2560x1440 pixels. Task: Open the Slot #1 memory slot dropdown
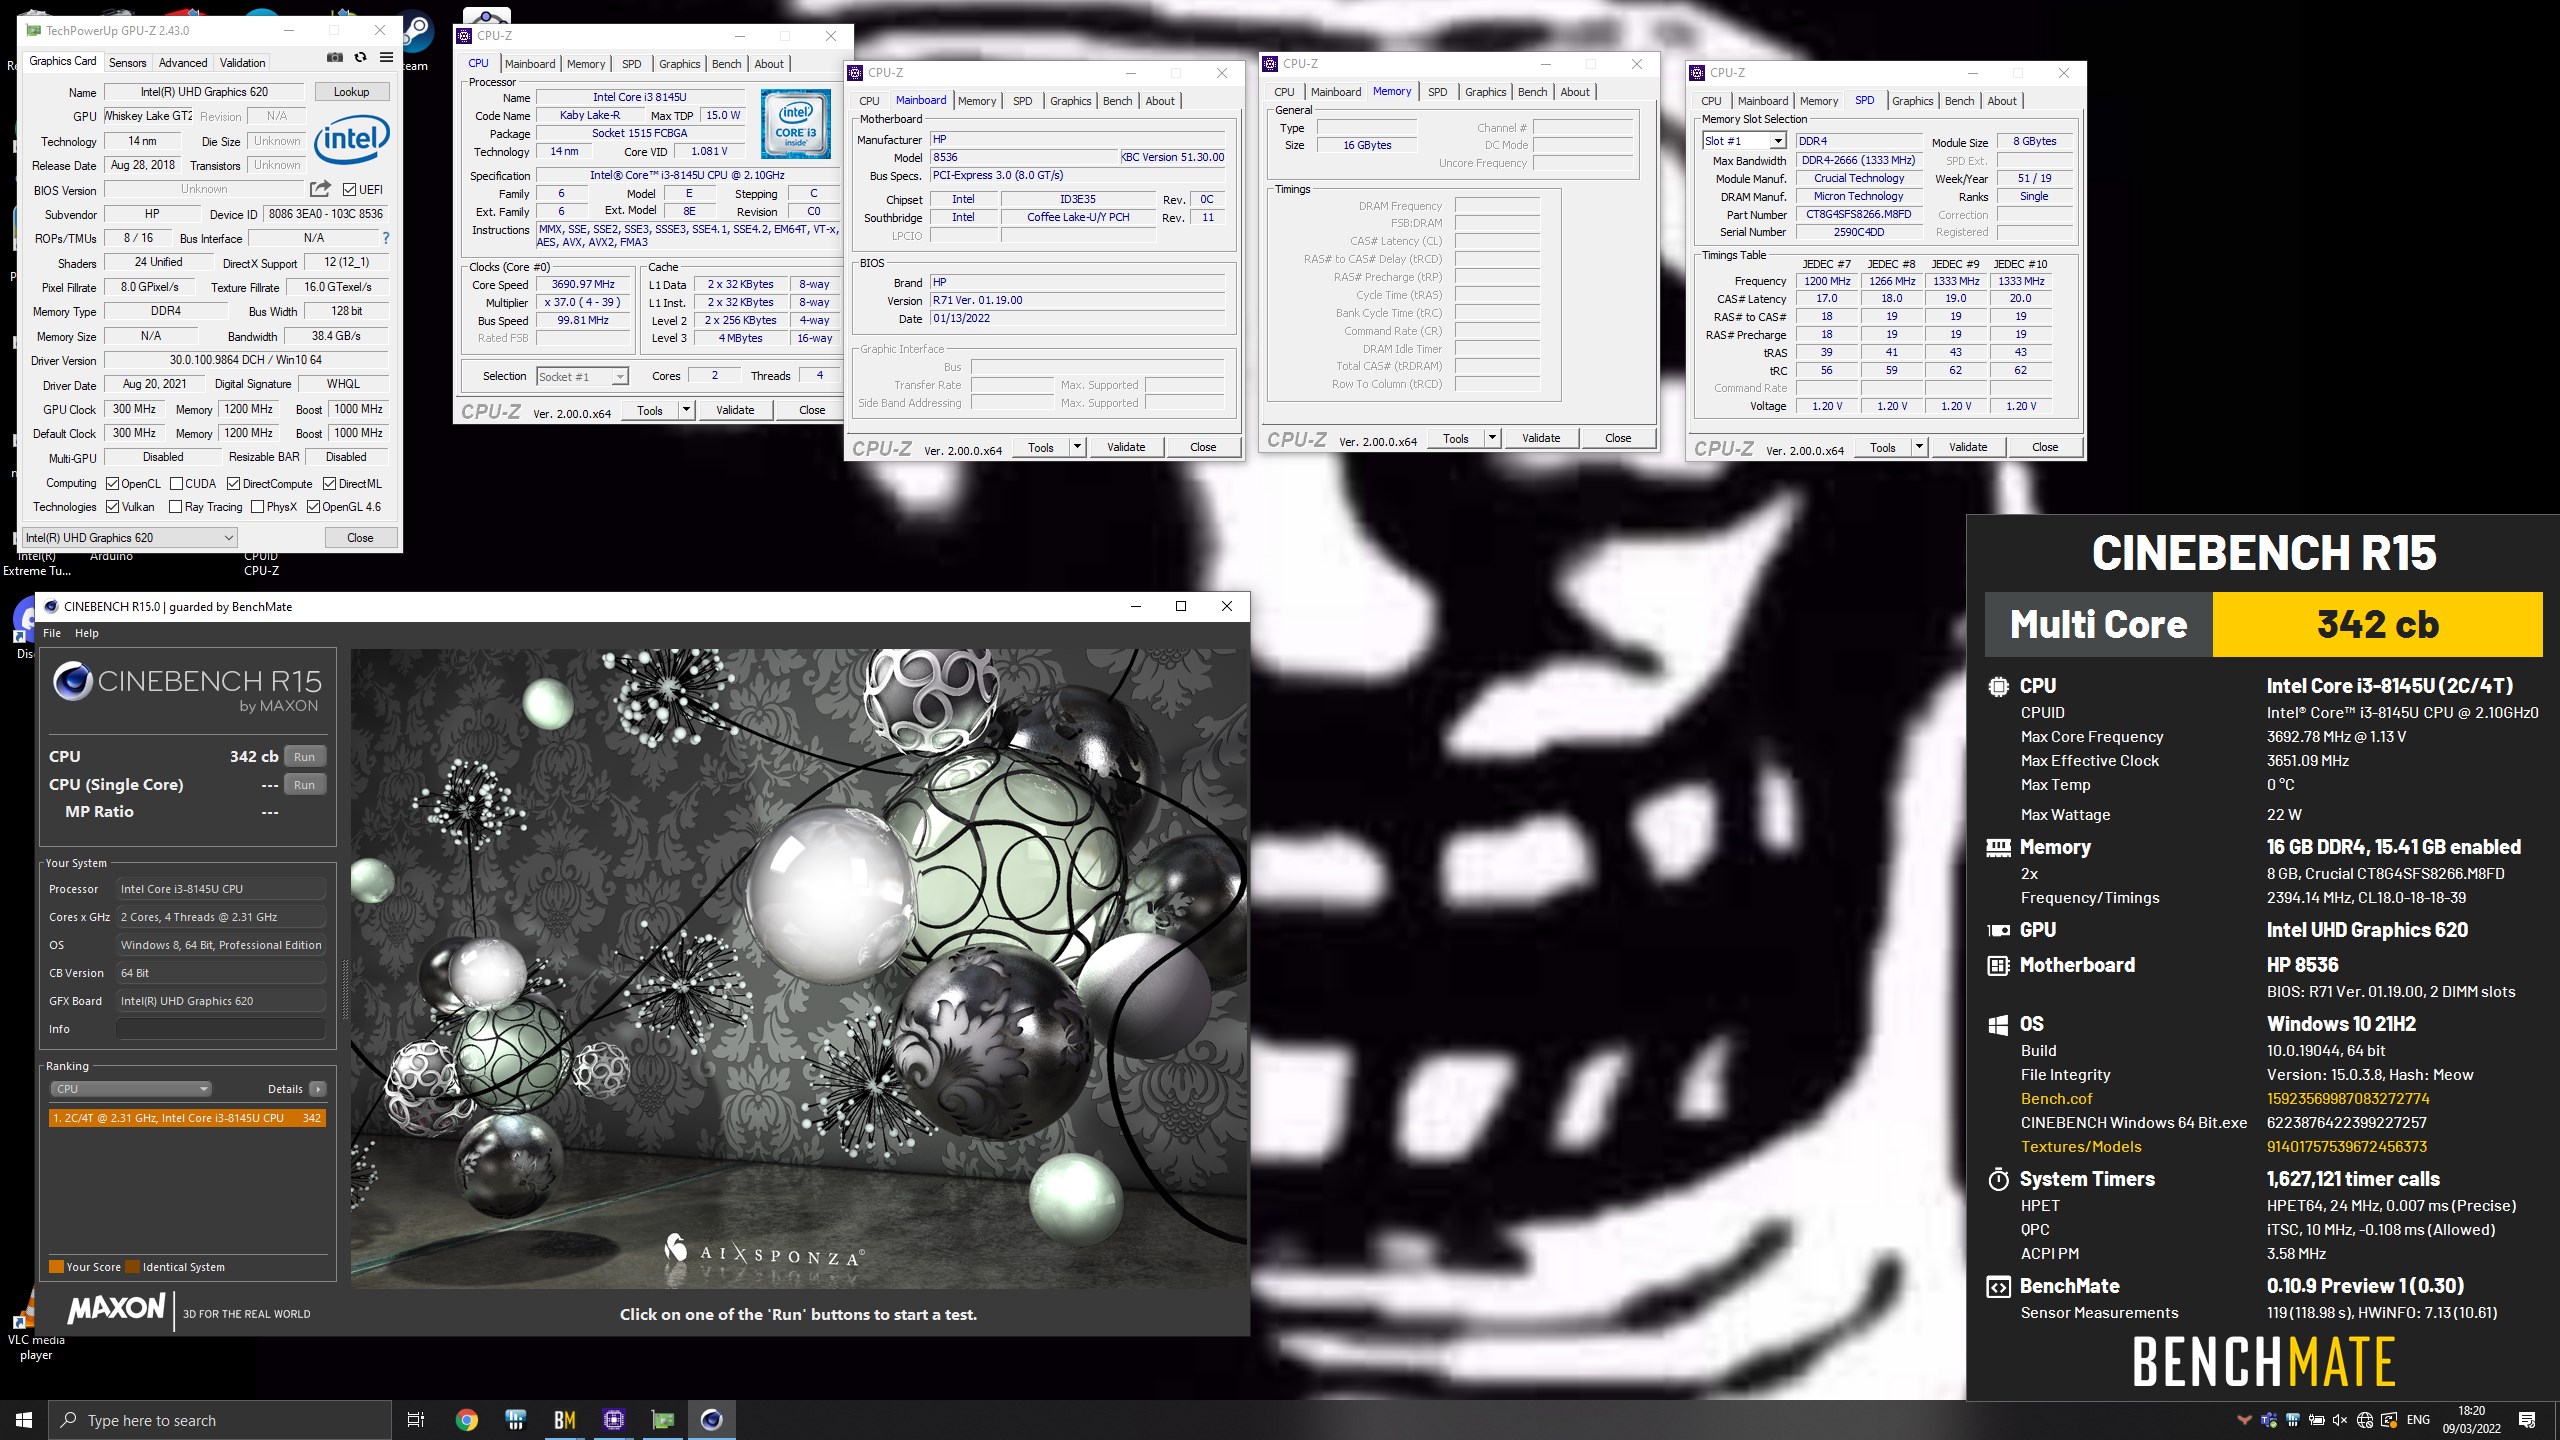point(1744,141)
